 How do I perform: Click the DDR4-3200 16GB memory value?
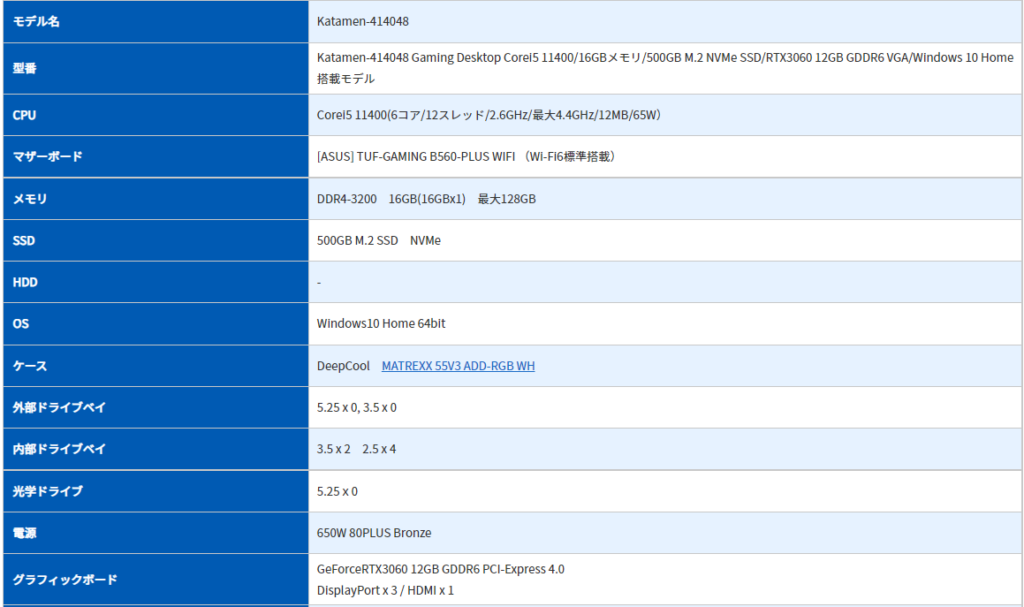click(426, 199)
